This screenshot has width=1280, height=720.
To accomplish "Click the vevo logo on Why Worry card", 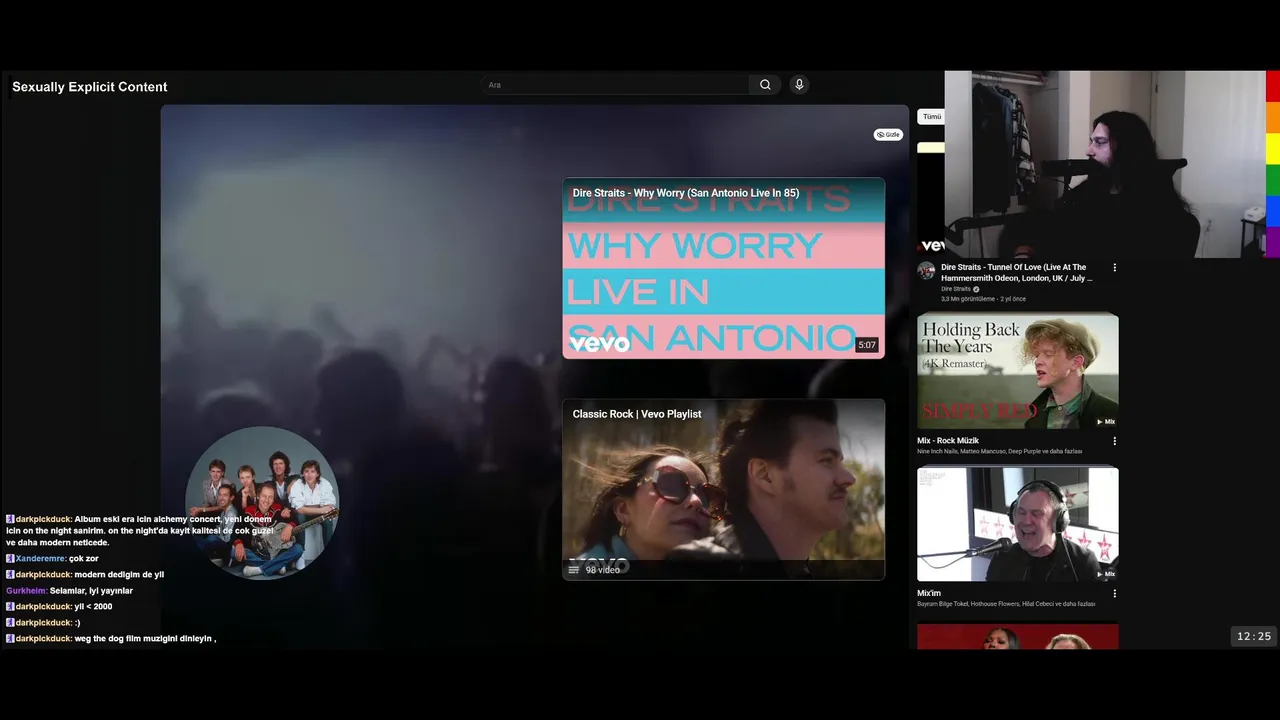I will (x=599, y=344).
